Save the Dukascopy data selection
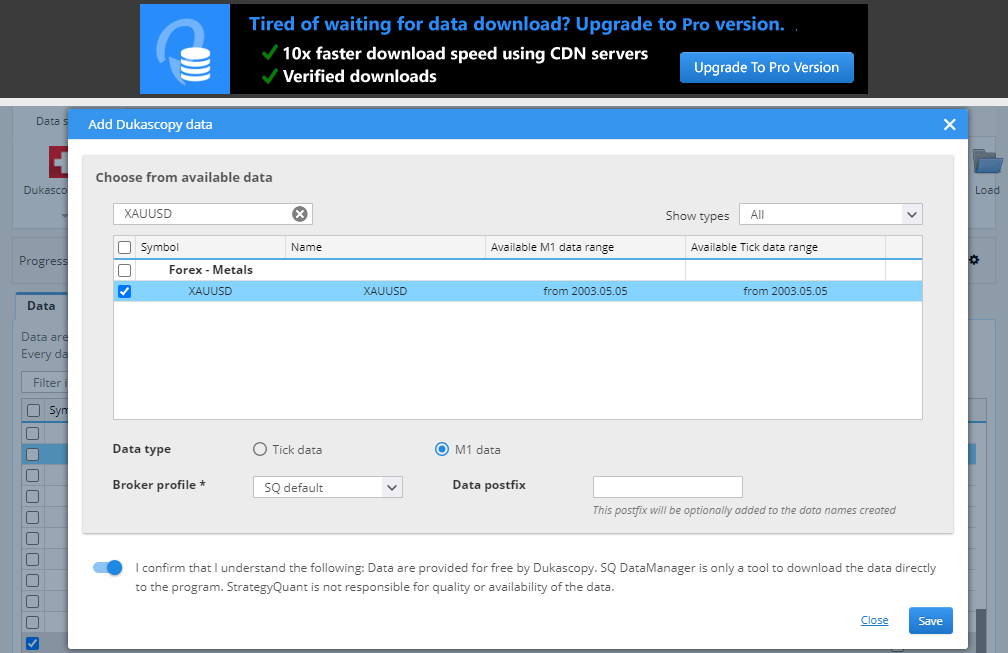 (x=930, y=621)
